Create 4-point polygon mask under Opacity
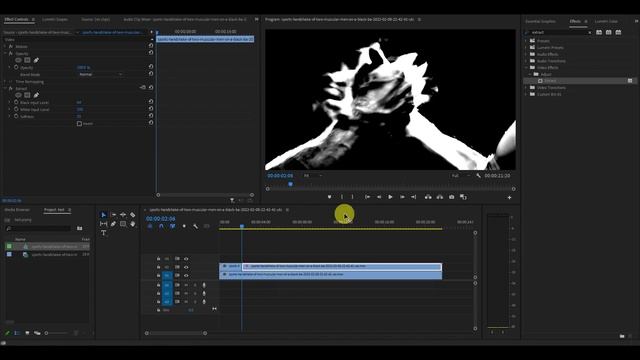Viewport: 640px width, 360px height. click(x=27, y=60)
